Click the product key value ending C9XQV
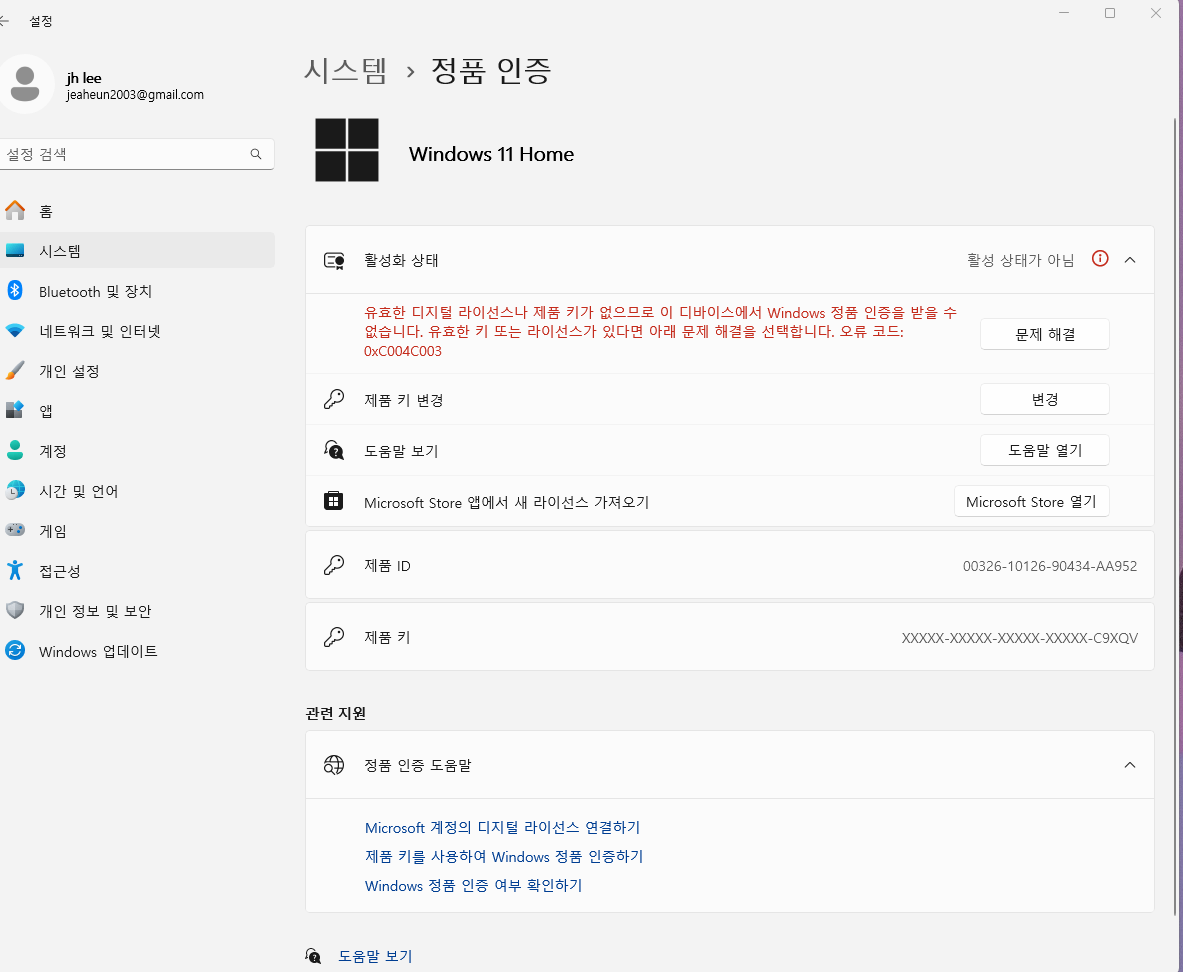 coord(1019,638)
